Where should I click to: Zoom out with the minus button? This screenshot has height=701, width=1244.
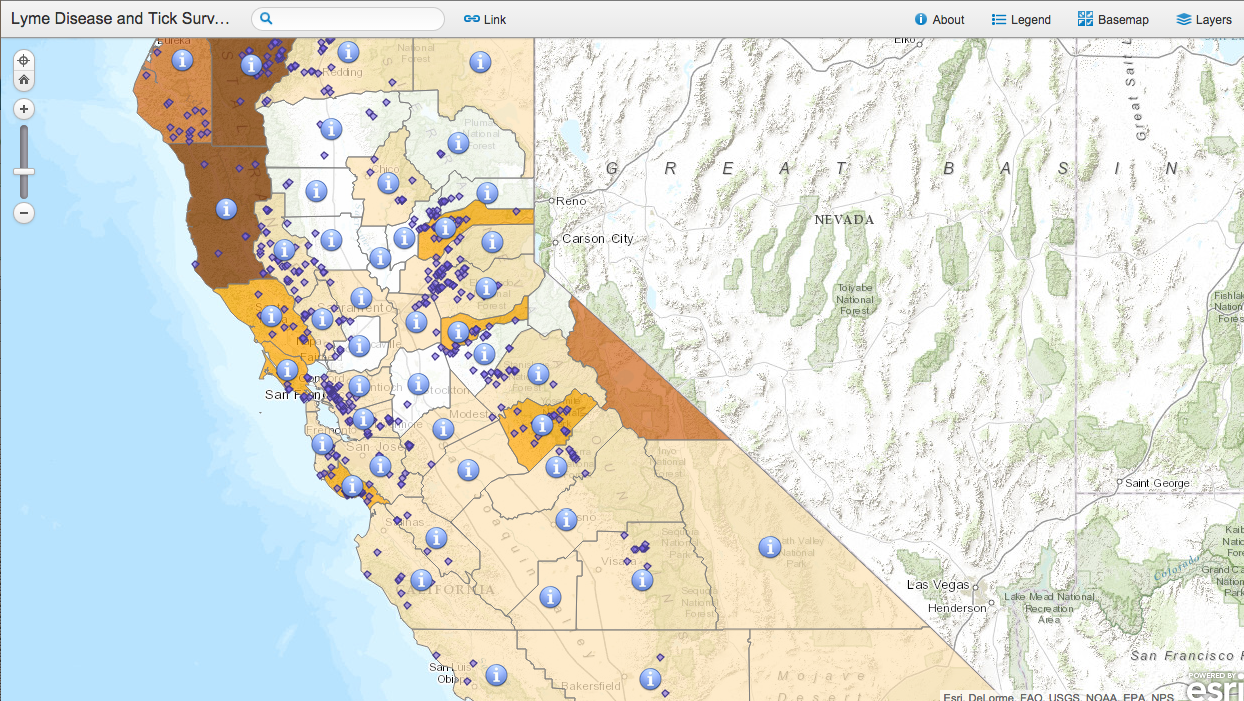[x=24, y=213]
